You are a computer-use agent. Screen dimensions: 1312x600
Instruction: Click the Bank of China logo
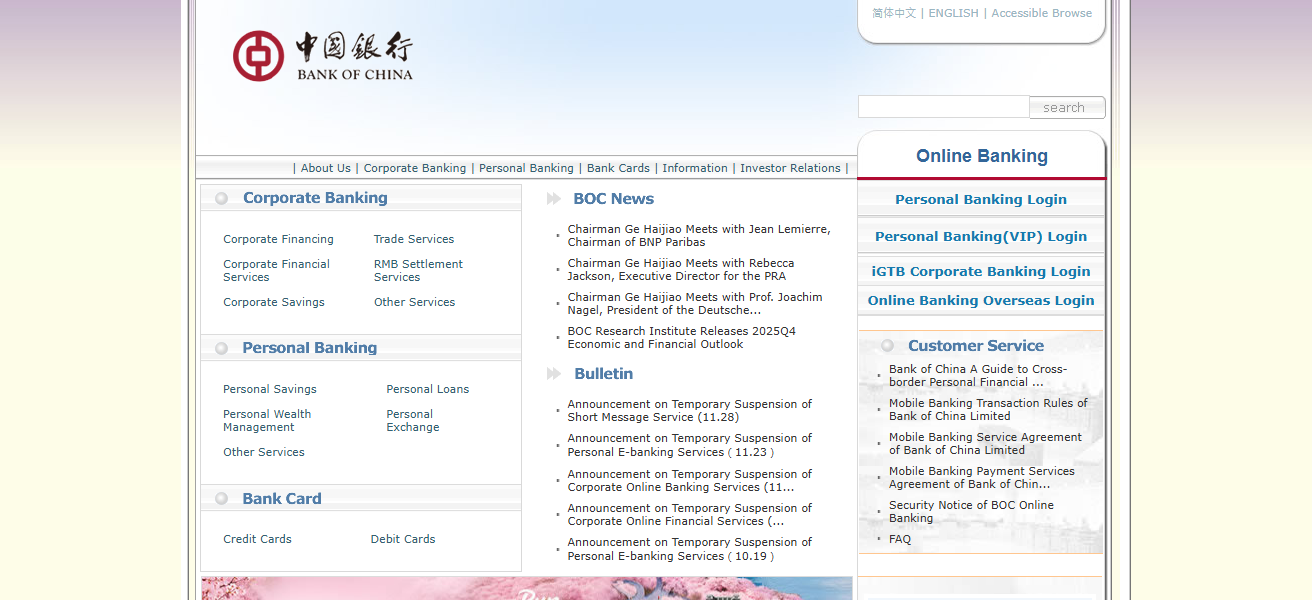[x=321, y=56]
